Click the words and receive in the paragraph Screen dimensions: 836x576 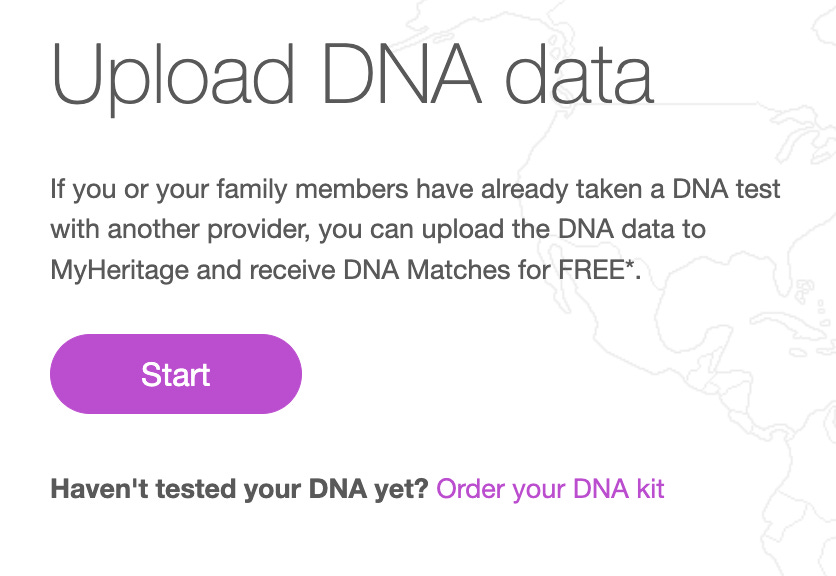click(267, 269)
